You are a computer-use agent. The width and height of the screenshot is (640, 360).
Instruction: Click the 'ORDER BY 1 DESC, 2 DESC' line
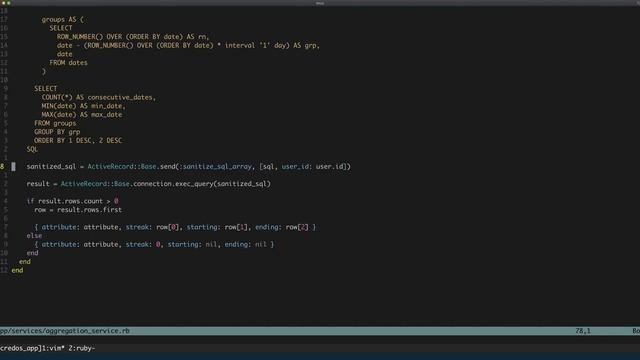78,140
